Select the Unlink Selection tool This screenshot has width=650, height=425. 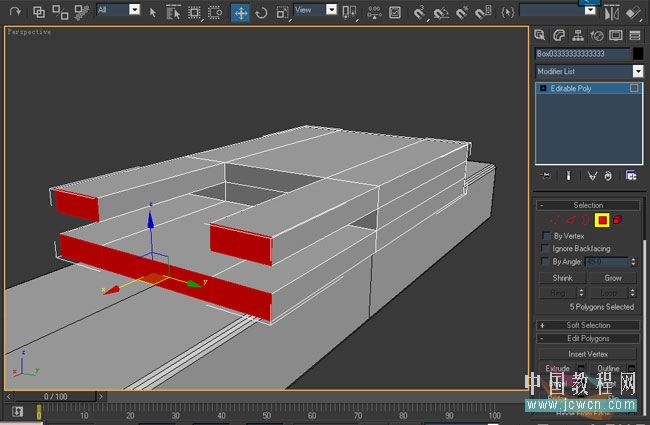(60, 12)
